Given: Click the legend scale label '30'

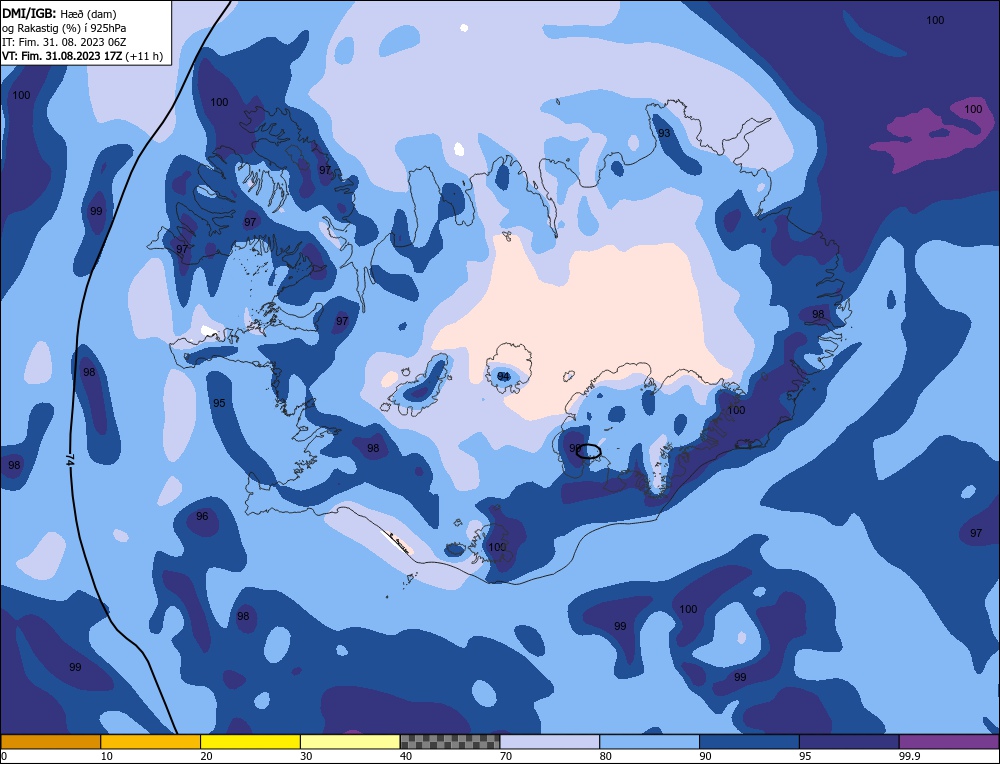Looking at the screenshot, I should click(x=307, y=756).
